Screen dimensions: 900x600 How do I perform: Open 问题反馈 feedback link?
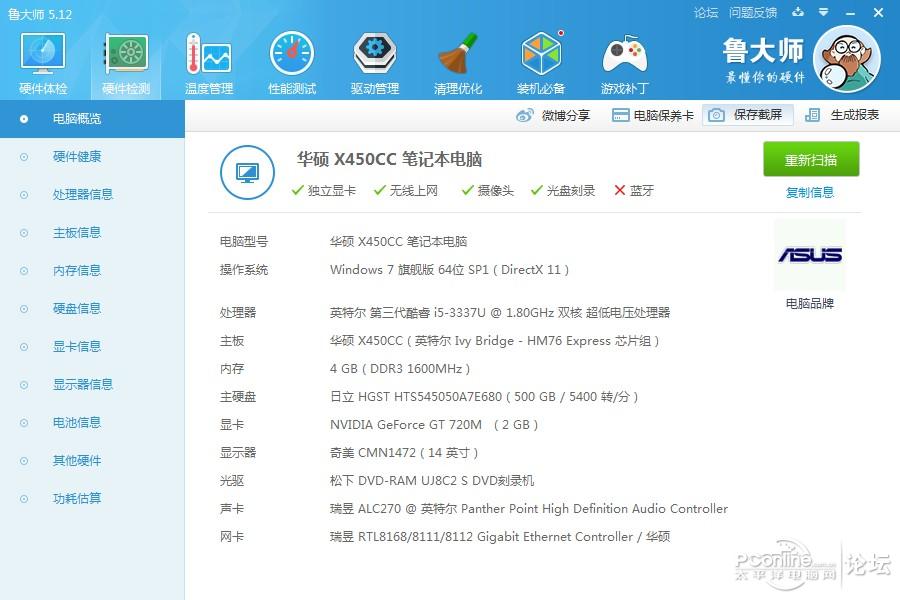753,13
